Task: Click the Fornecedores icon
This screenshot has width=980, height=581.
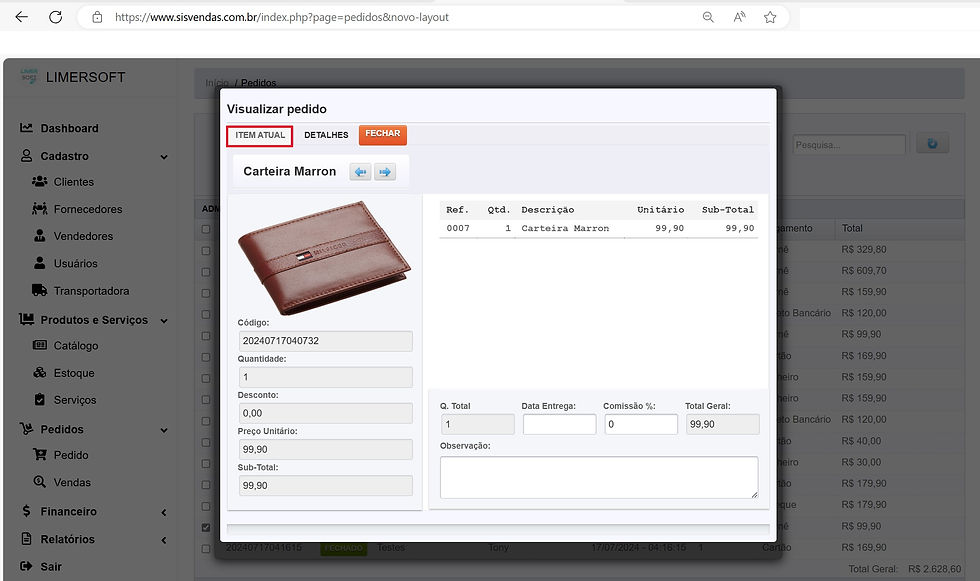Action: [39, 209]
